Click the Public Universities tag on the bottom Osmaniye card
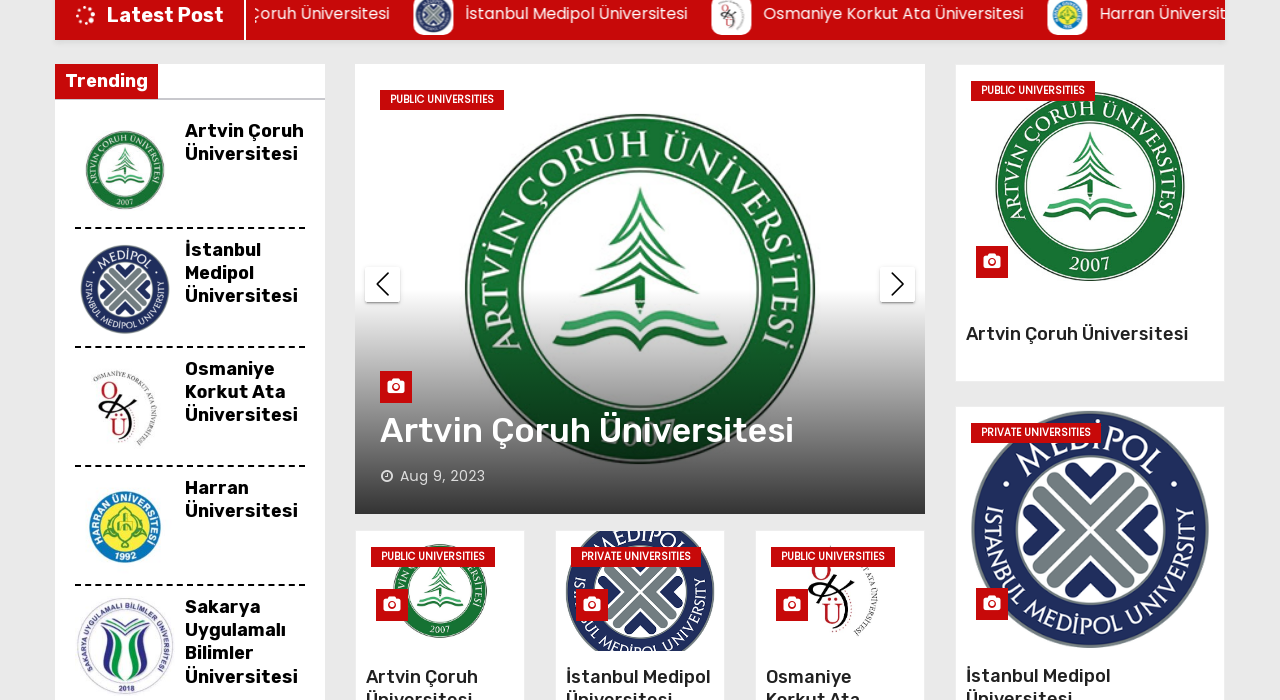1280x700 pixels. tap(833, 557)
